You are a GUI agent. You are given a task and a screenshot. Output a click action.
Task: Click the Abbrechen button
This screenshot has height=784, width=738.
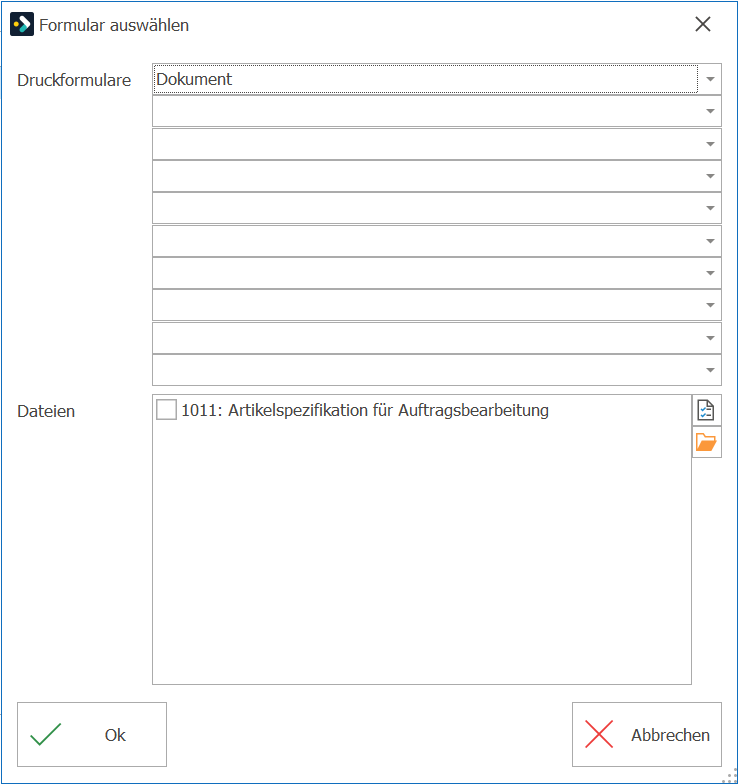(x=647, y=734)
